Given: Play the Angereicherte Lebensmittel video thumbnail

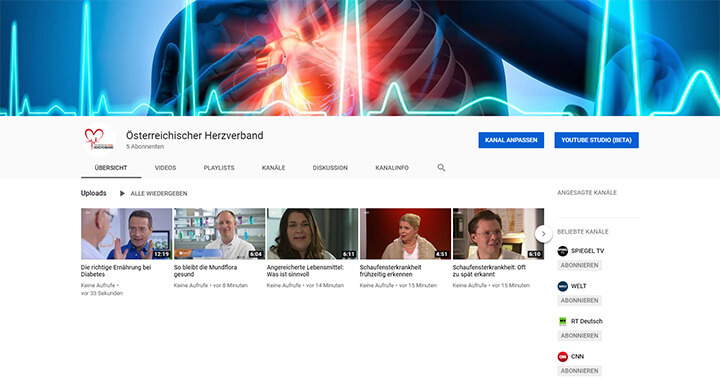Looking at the screenshot, I should click(x=312, y=234).
